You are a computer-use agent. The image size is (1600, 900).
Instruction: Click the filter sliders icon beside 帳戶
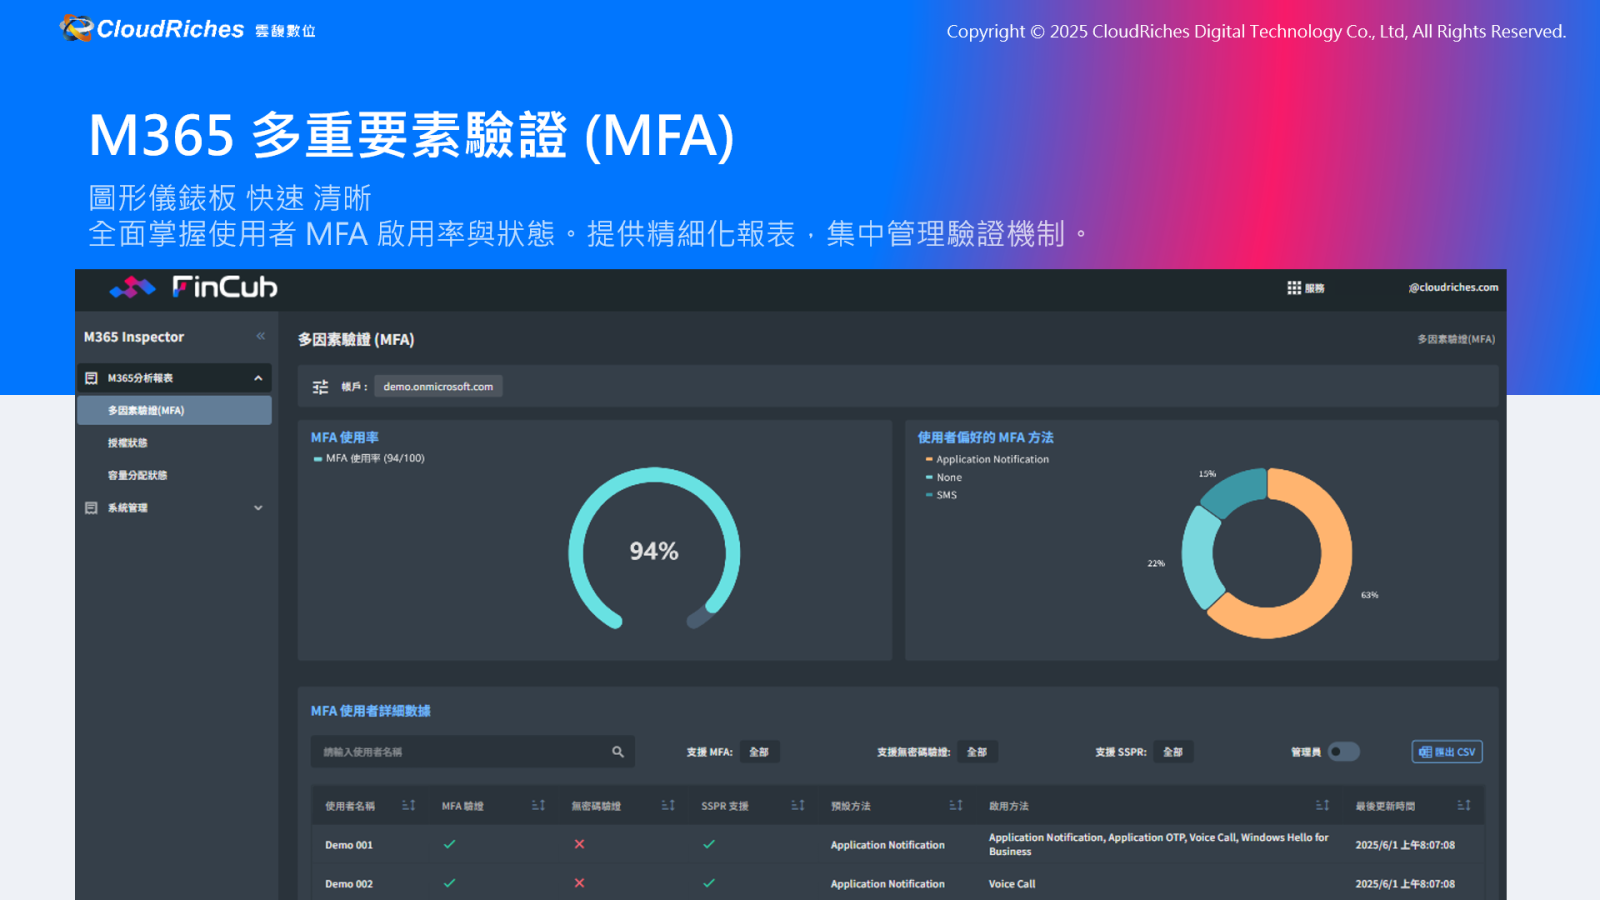[320, 387]
